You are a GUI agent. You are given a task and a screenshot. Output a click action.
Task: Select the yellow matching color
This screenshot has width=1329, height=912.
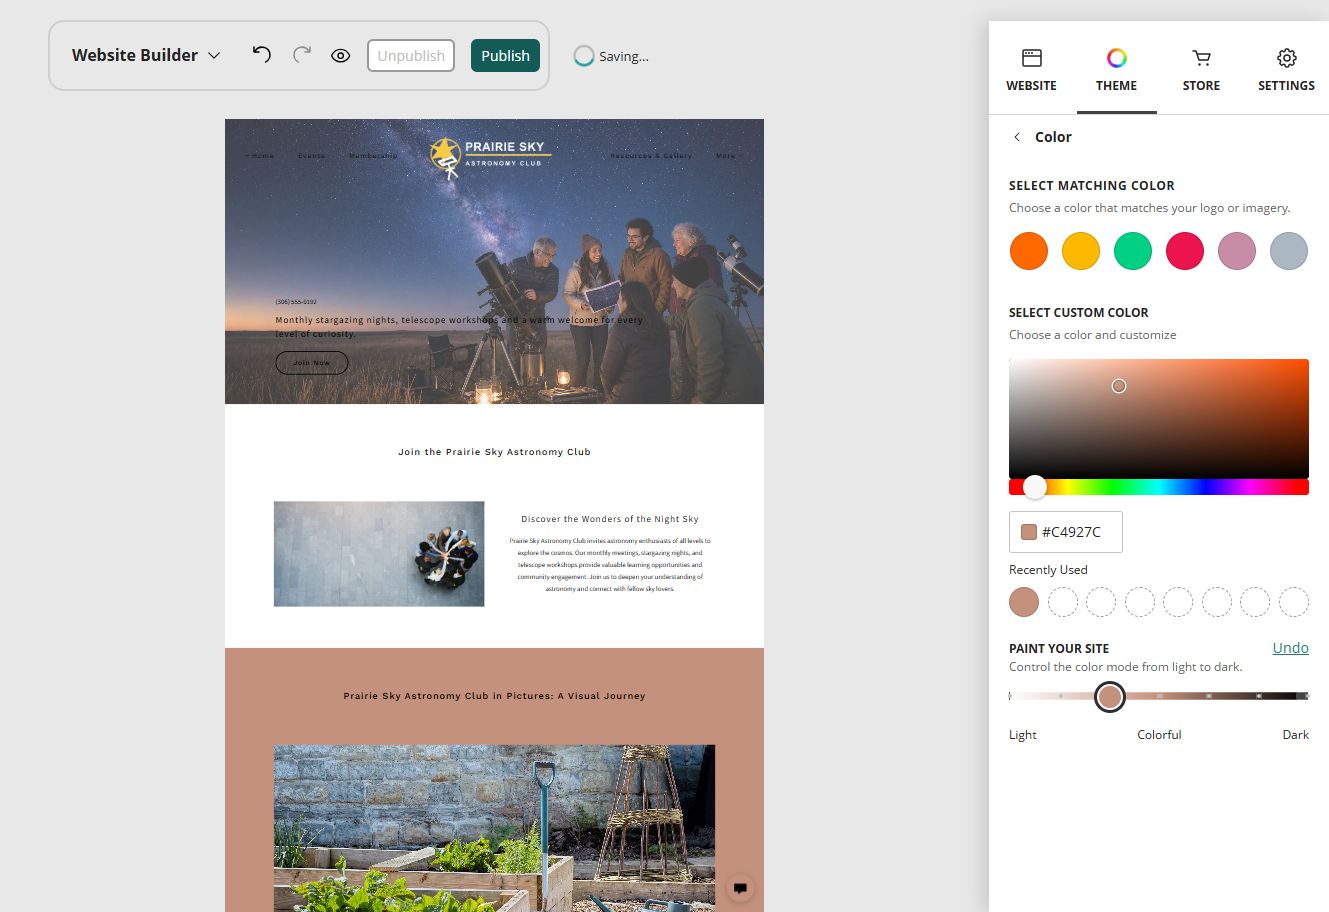(x=1080, y=251)
